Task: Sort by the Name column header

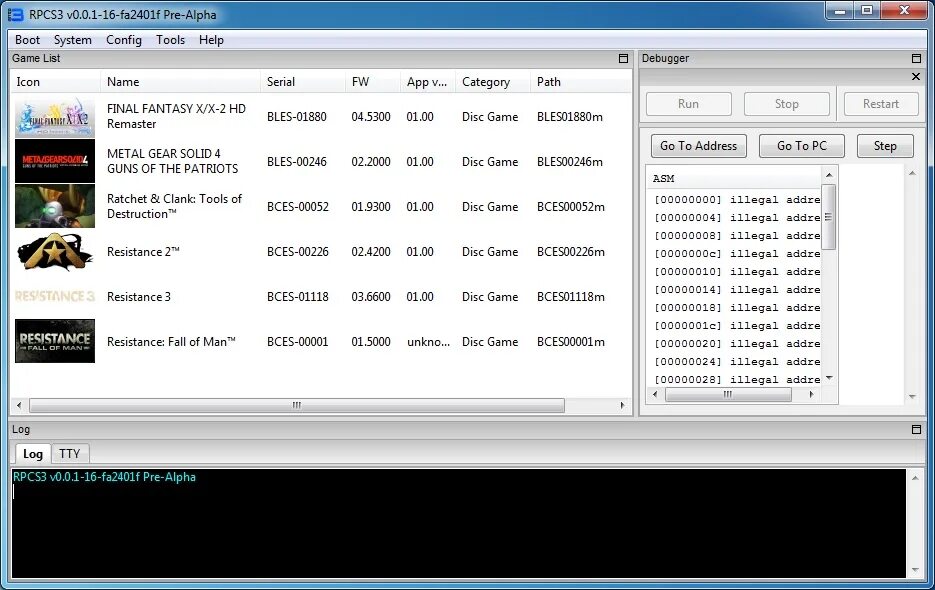Action: click(x=181, y=82)
